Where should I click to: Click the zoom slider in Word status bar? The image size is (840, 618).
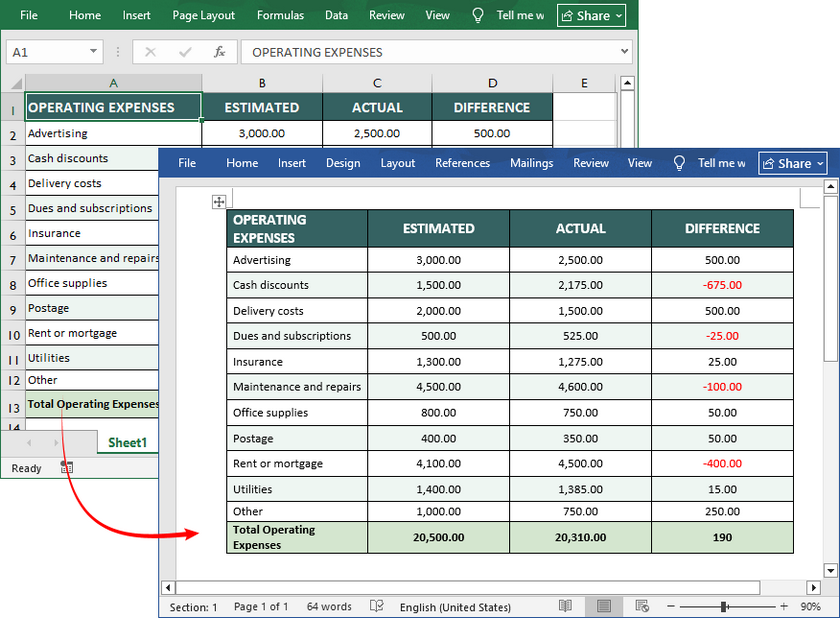[722, 606]
